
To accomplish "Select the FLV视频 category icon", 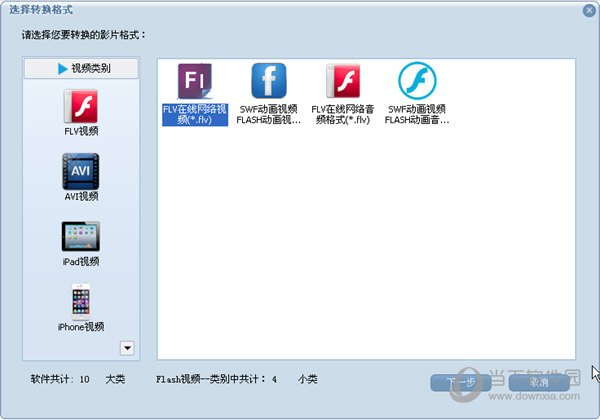I will [x=81, y=106].
